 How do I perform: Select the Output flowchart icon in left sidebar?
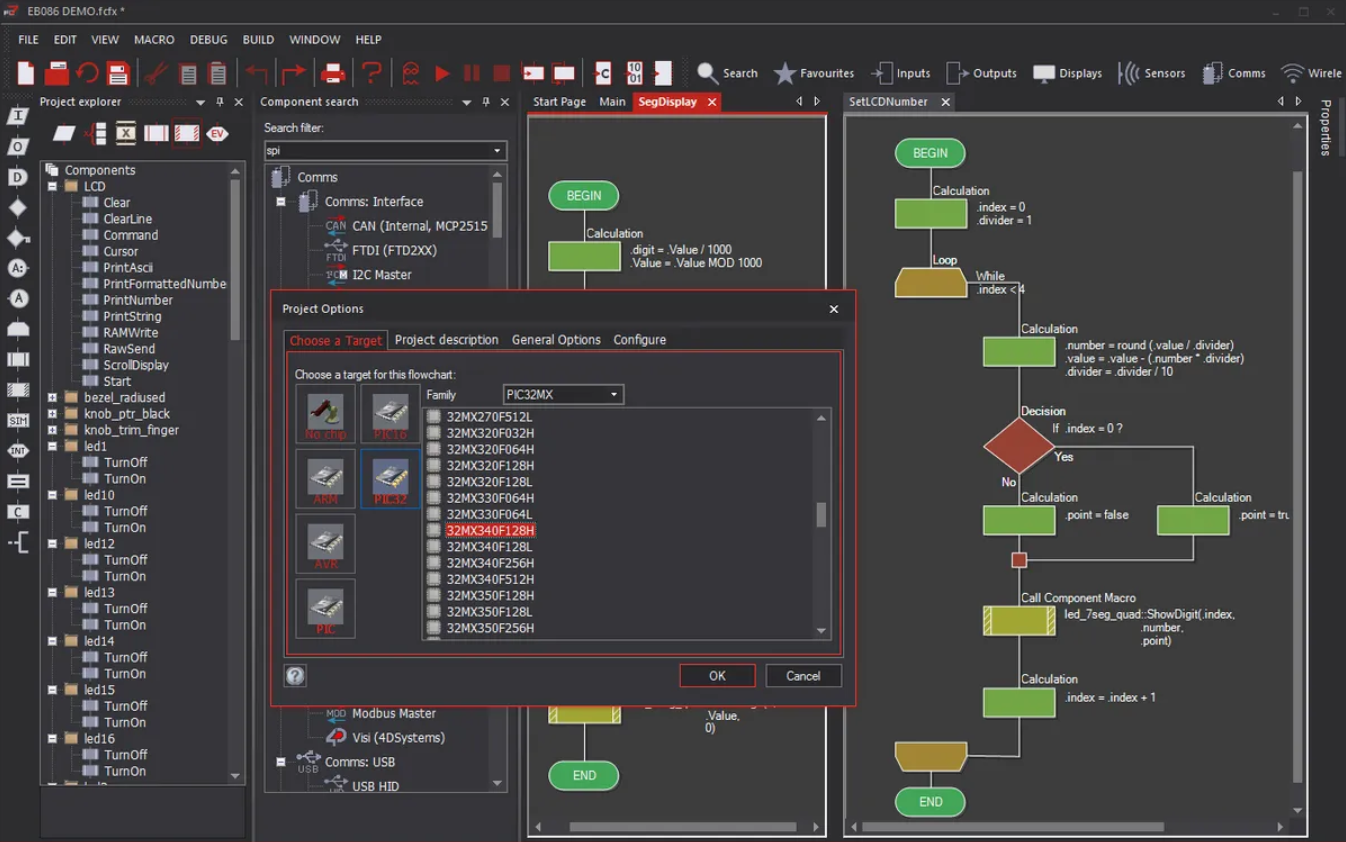18,146
